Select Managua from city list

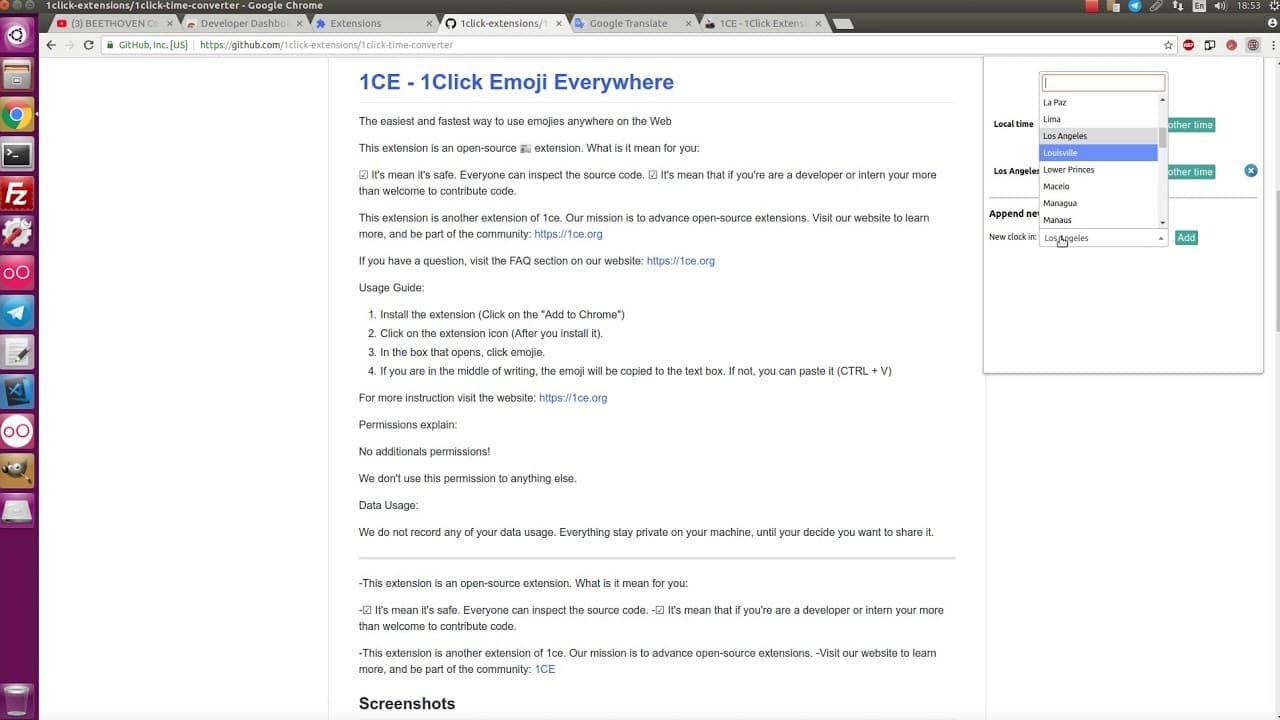click(1098, 203)
